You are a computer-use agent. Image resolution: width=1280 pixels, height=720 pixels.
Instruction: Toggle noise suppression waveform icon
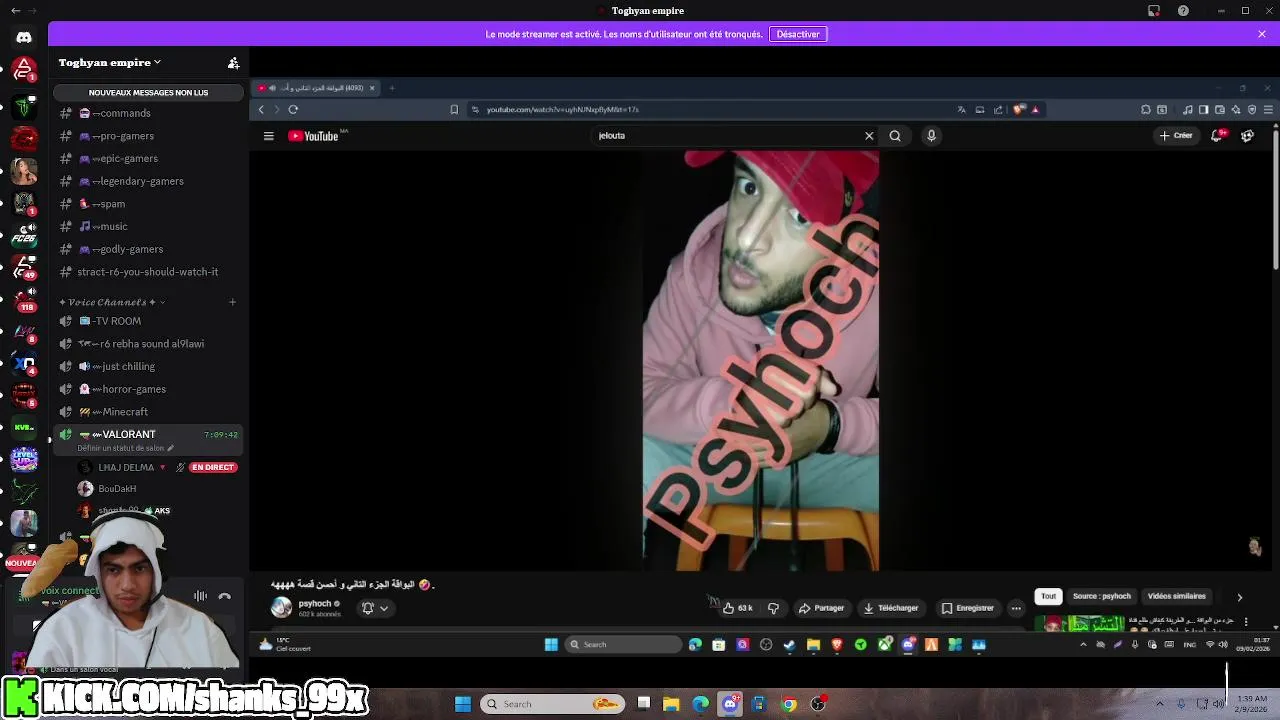pyautogui.click(x=201, y=596)
